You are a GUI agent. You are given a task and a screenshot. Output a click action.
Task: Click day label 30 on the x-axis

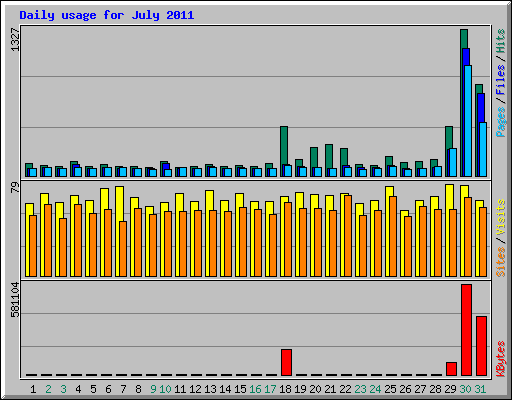(466, 389)
